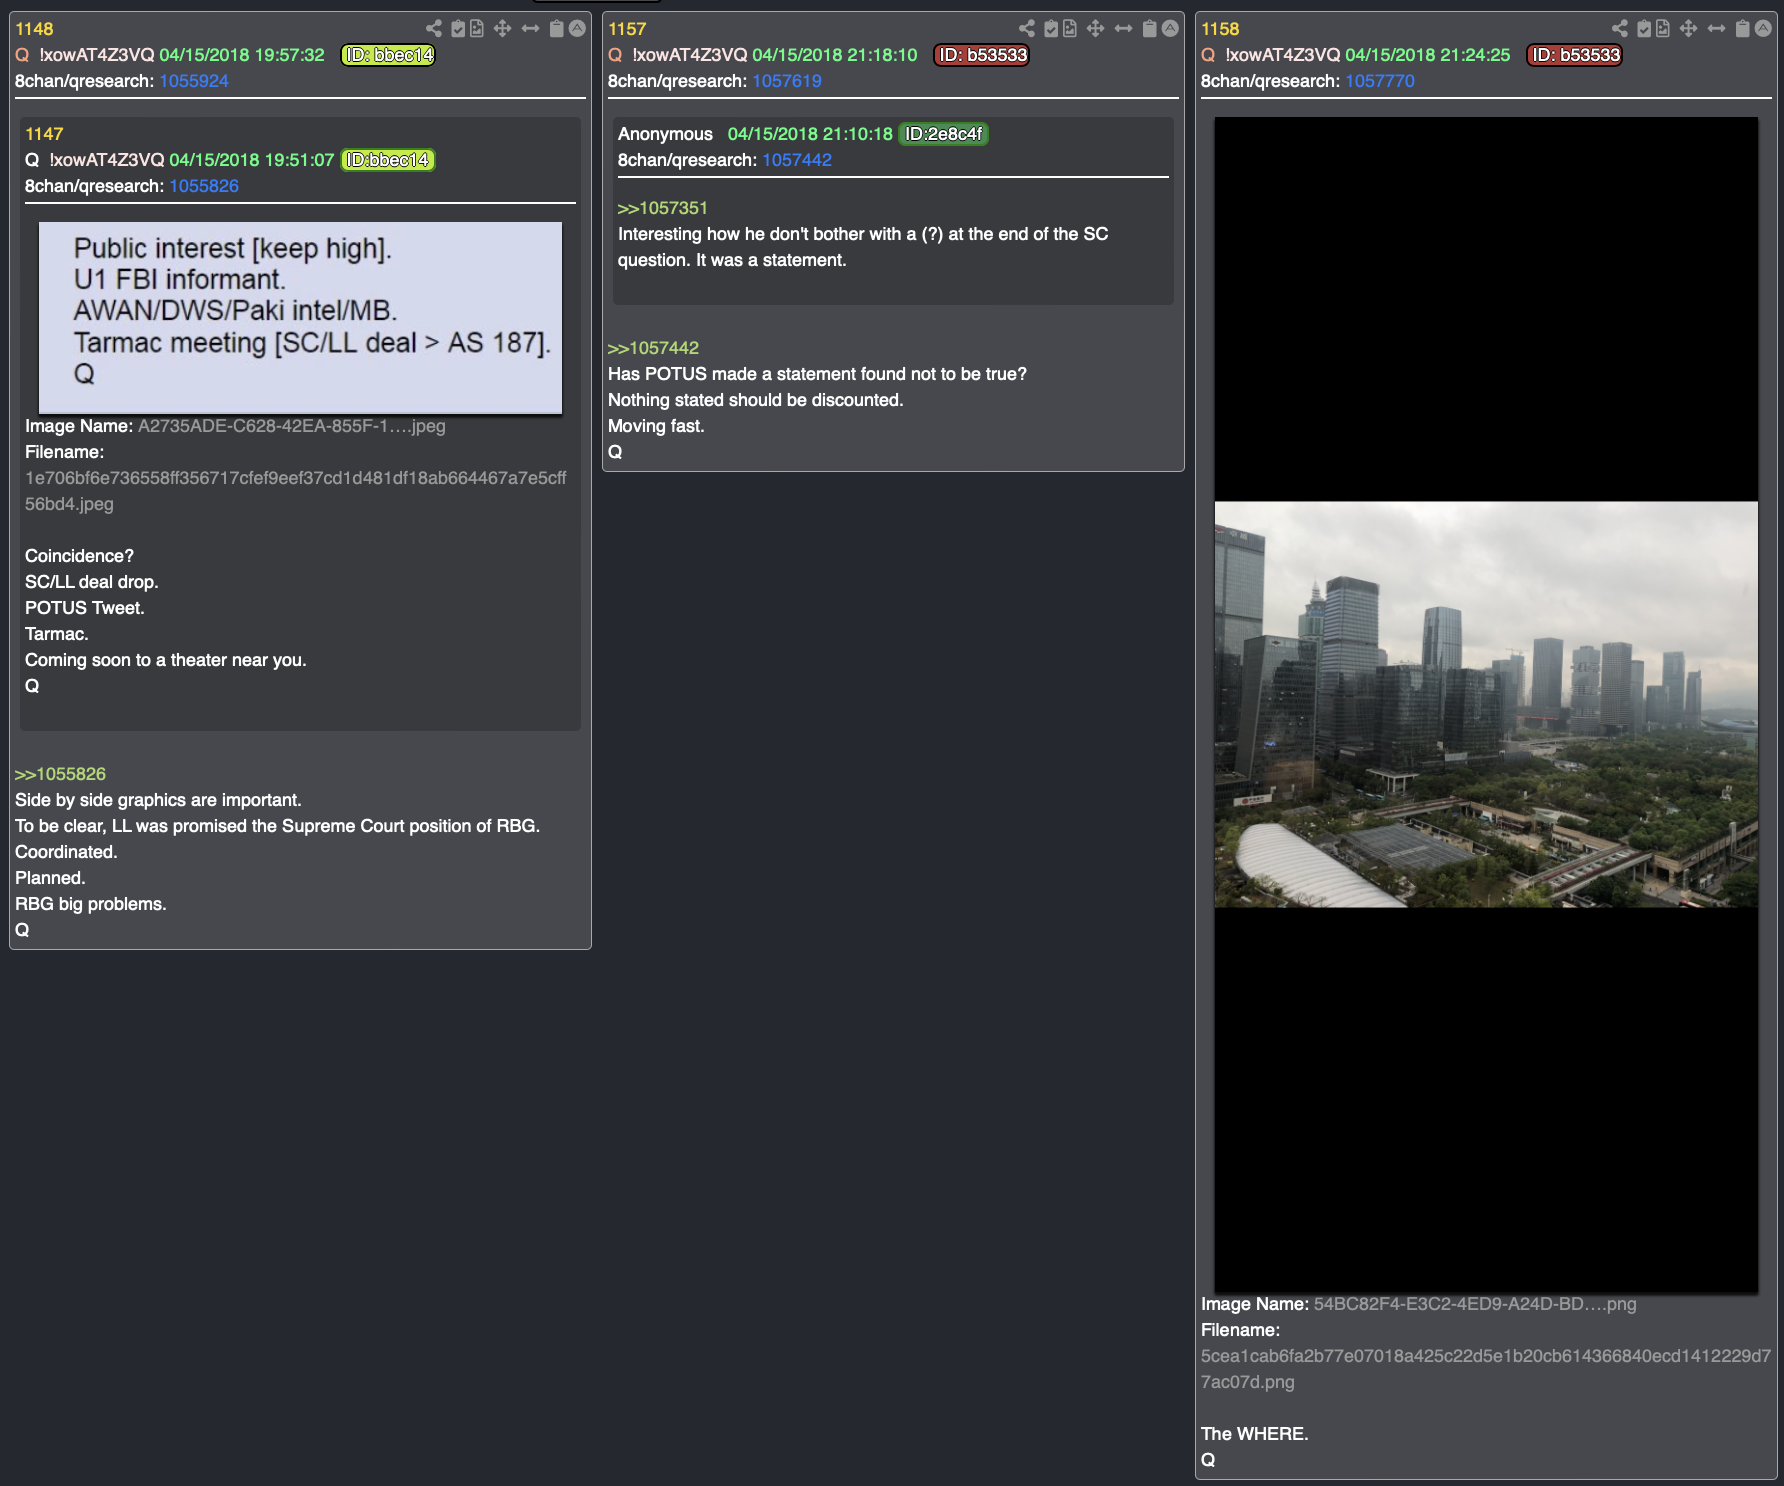Image resolution: width=1784 pixels, height=1486 pixels.
Task: Click the plain clipboard icon on post 1148
Action: pos(557,29)
